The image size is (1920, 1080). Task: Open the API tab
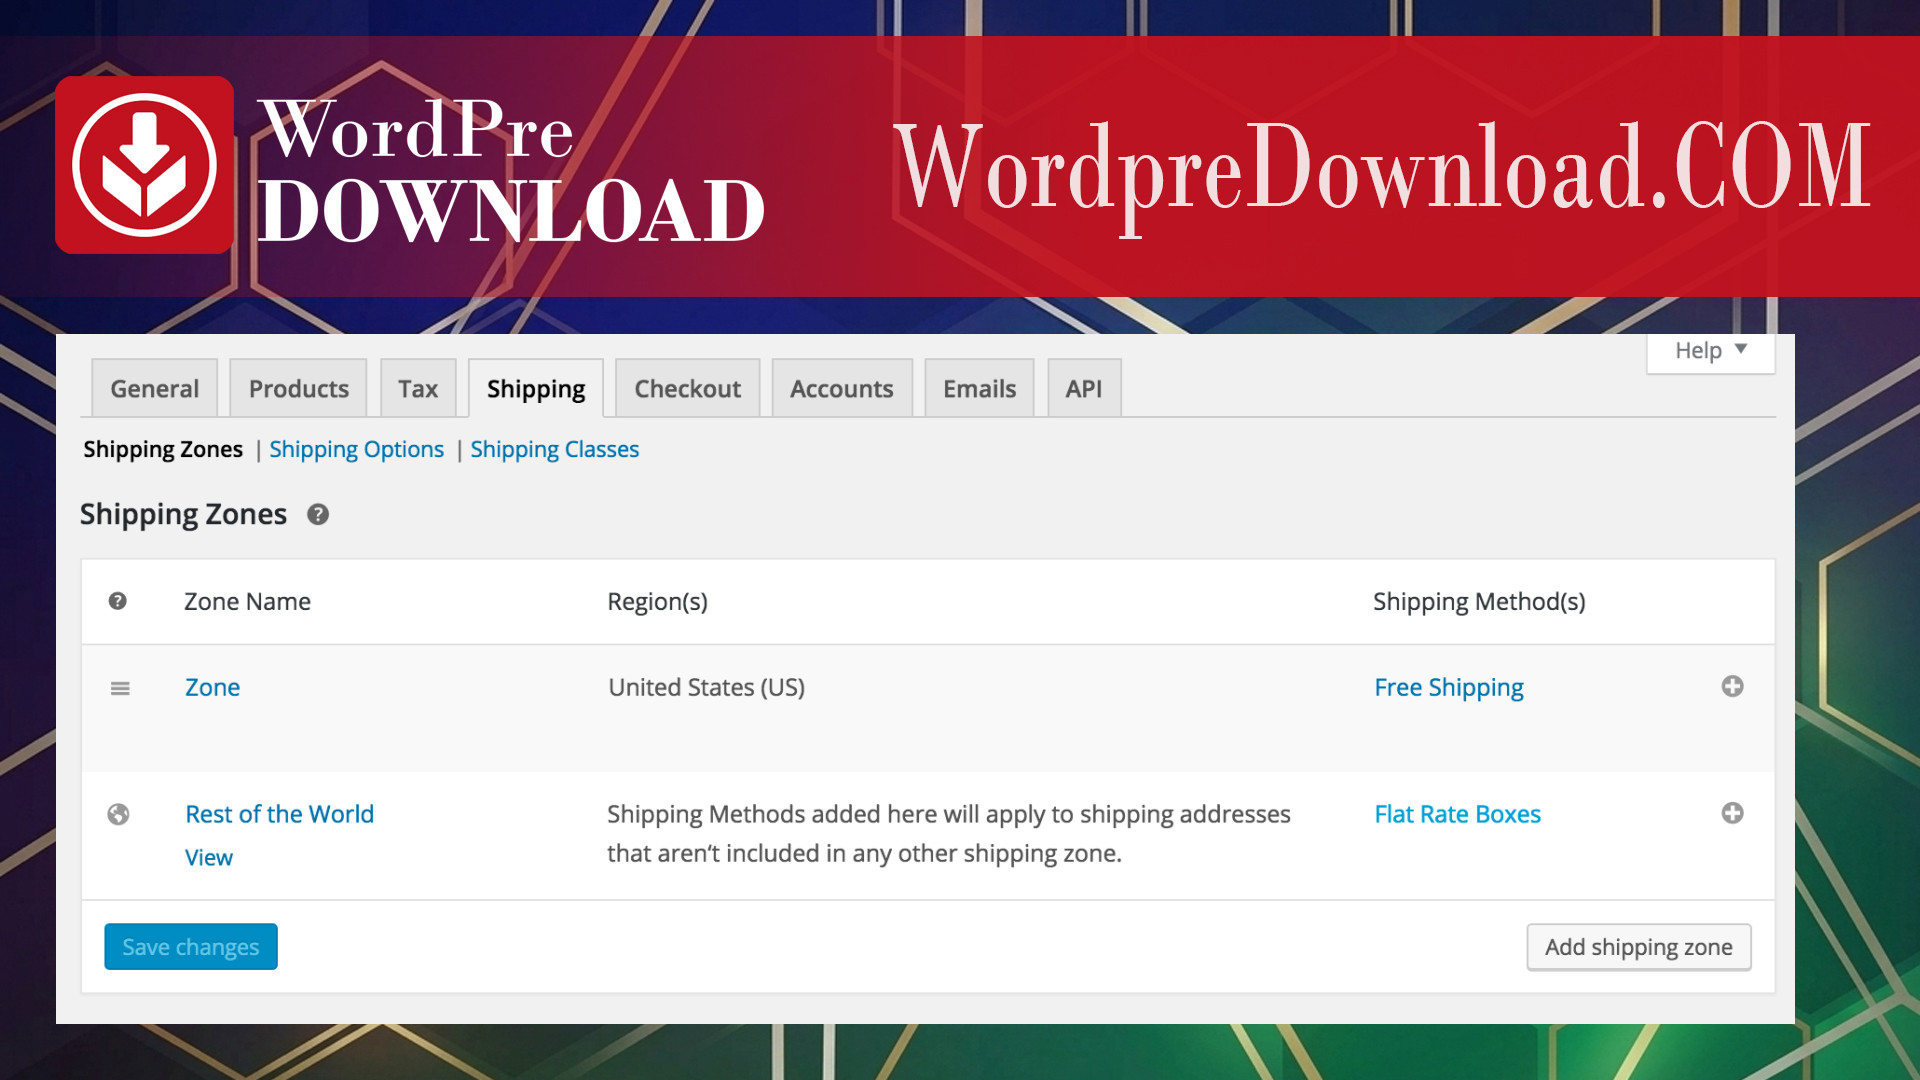pos(1084,388)
